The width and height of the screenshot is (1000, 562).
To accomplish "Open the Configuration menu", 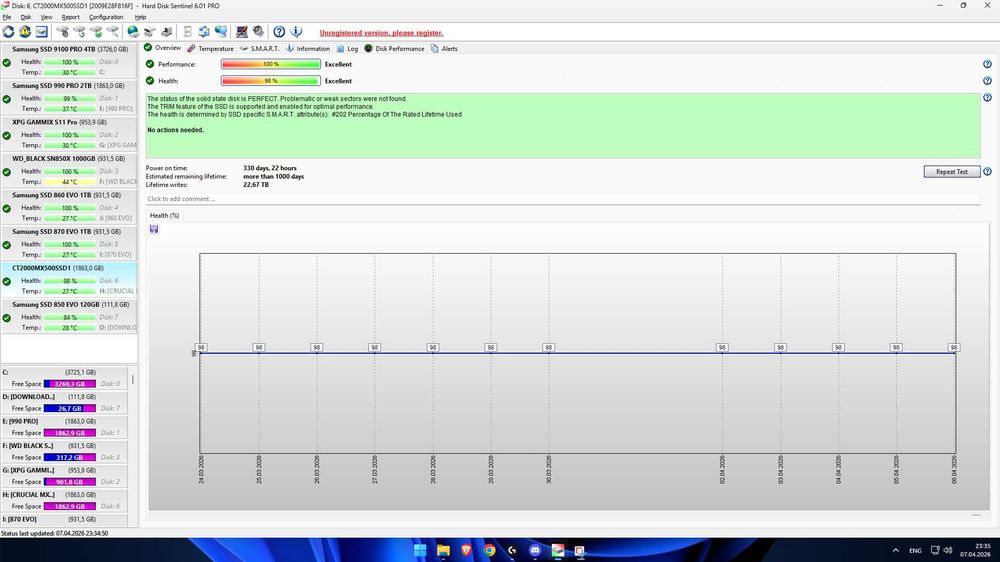I will pos(106,17).
